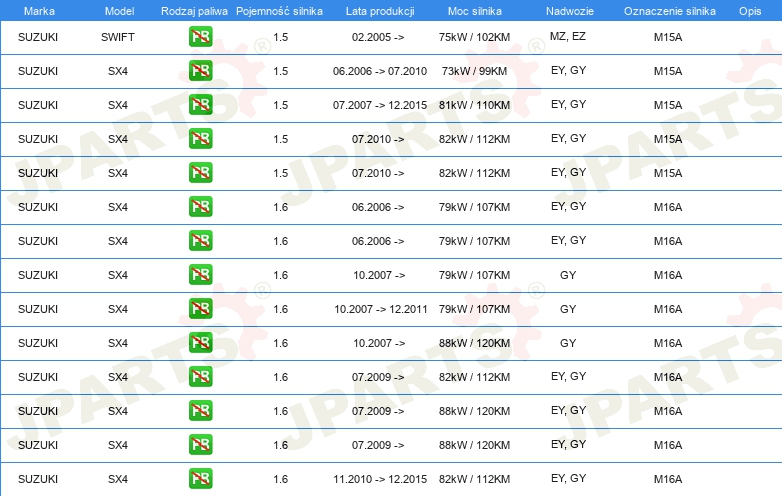Click the Oznaczenie silnika column header

(x=670, y=11)
